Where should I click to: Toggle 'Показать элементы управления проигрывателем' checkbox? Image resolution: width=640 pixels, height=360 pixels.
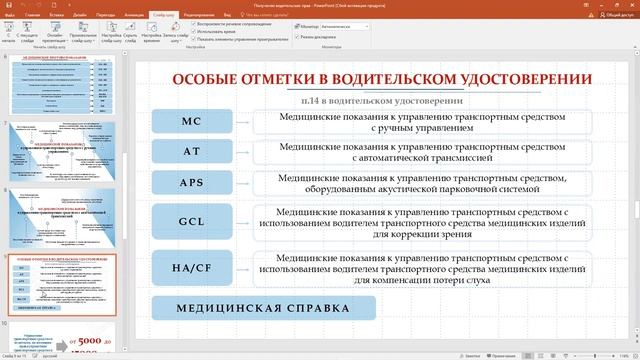pyautogui.click(x=194, y=39)
